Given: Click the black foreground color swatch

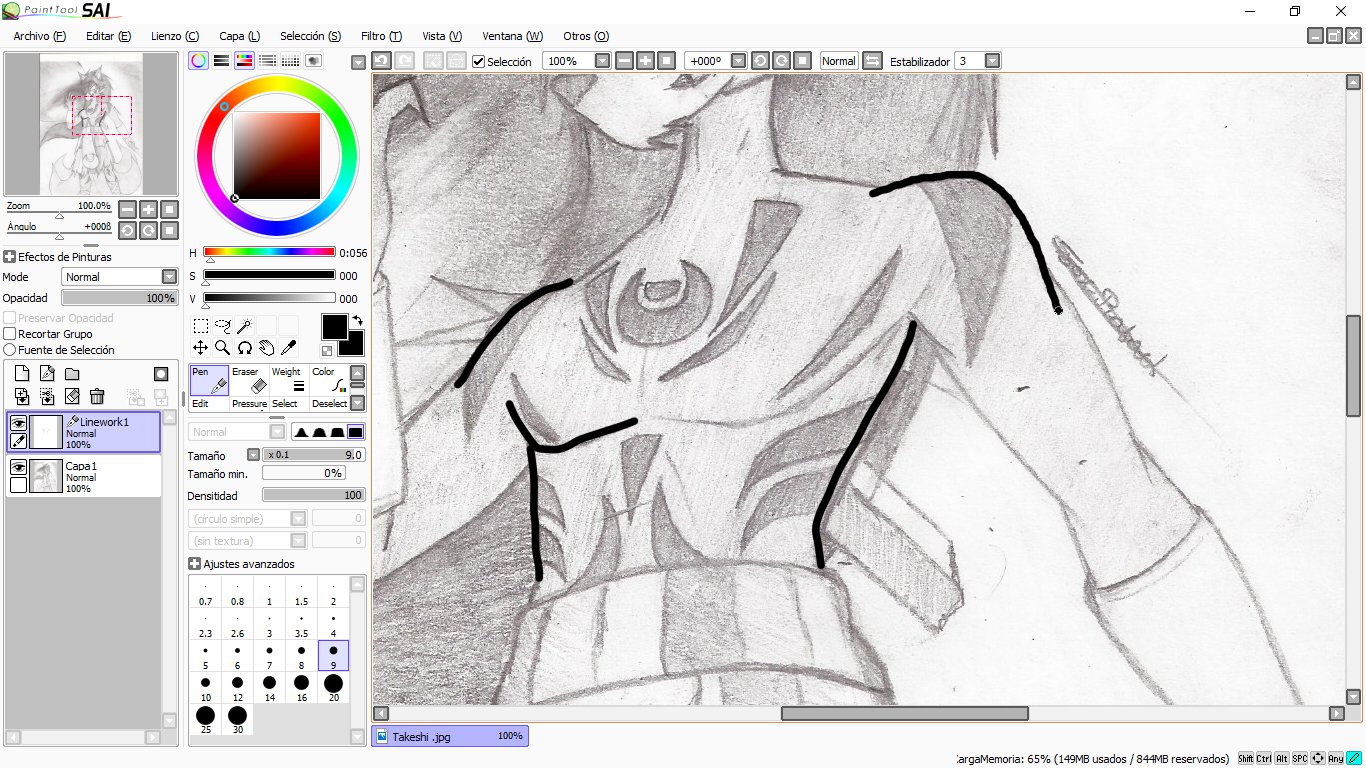Looking at the screenshot, I should [334, 326].
